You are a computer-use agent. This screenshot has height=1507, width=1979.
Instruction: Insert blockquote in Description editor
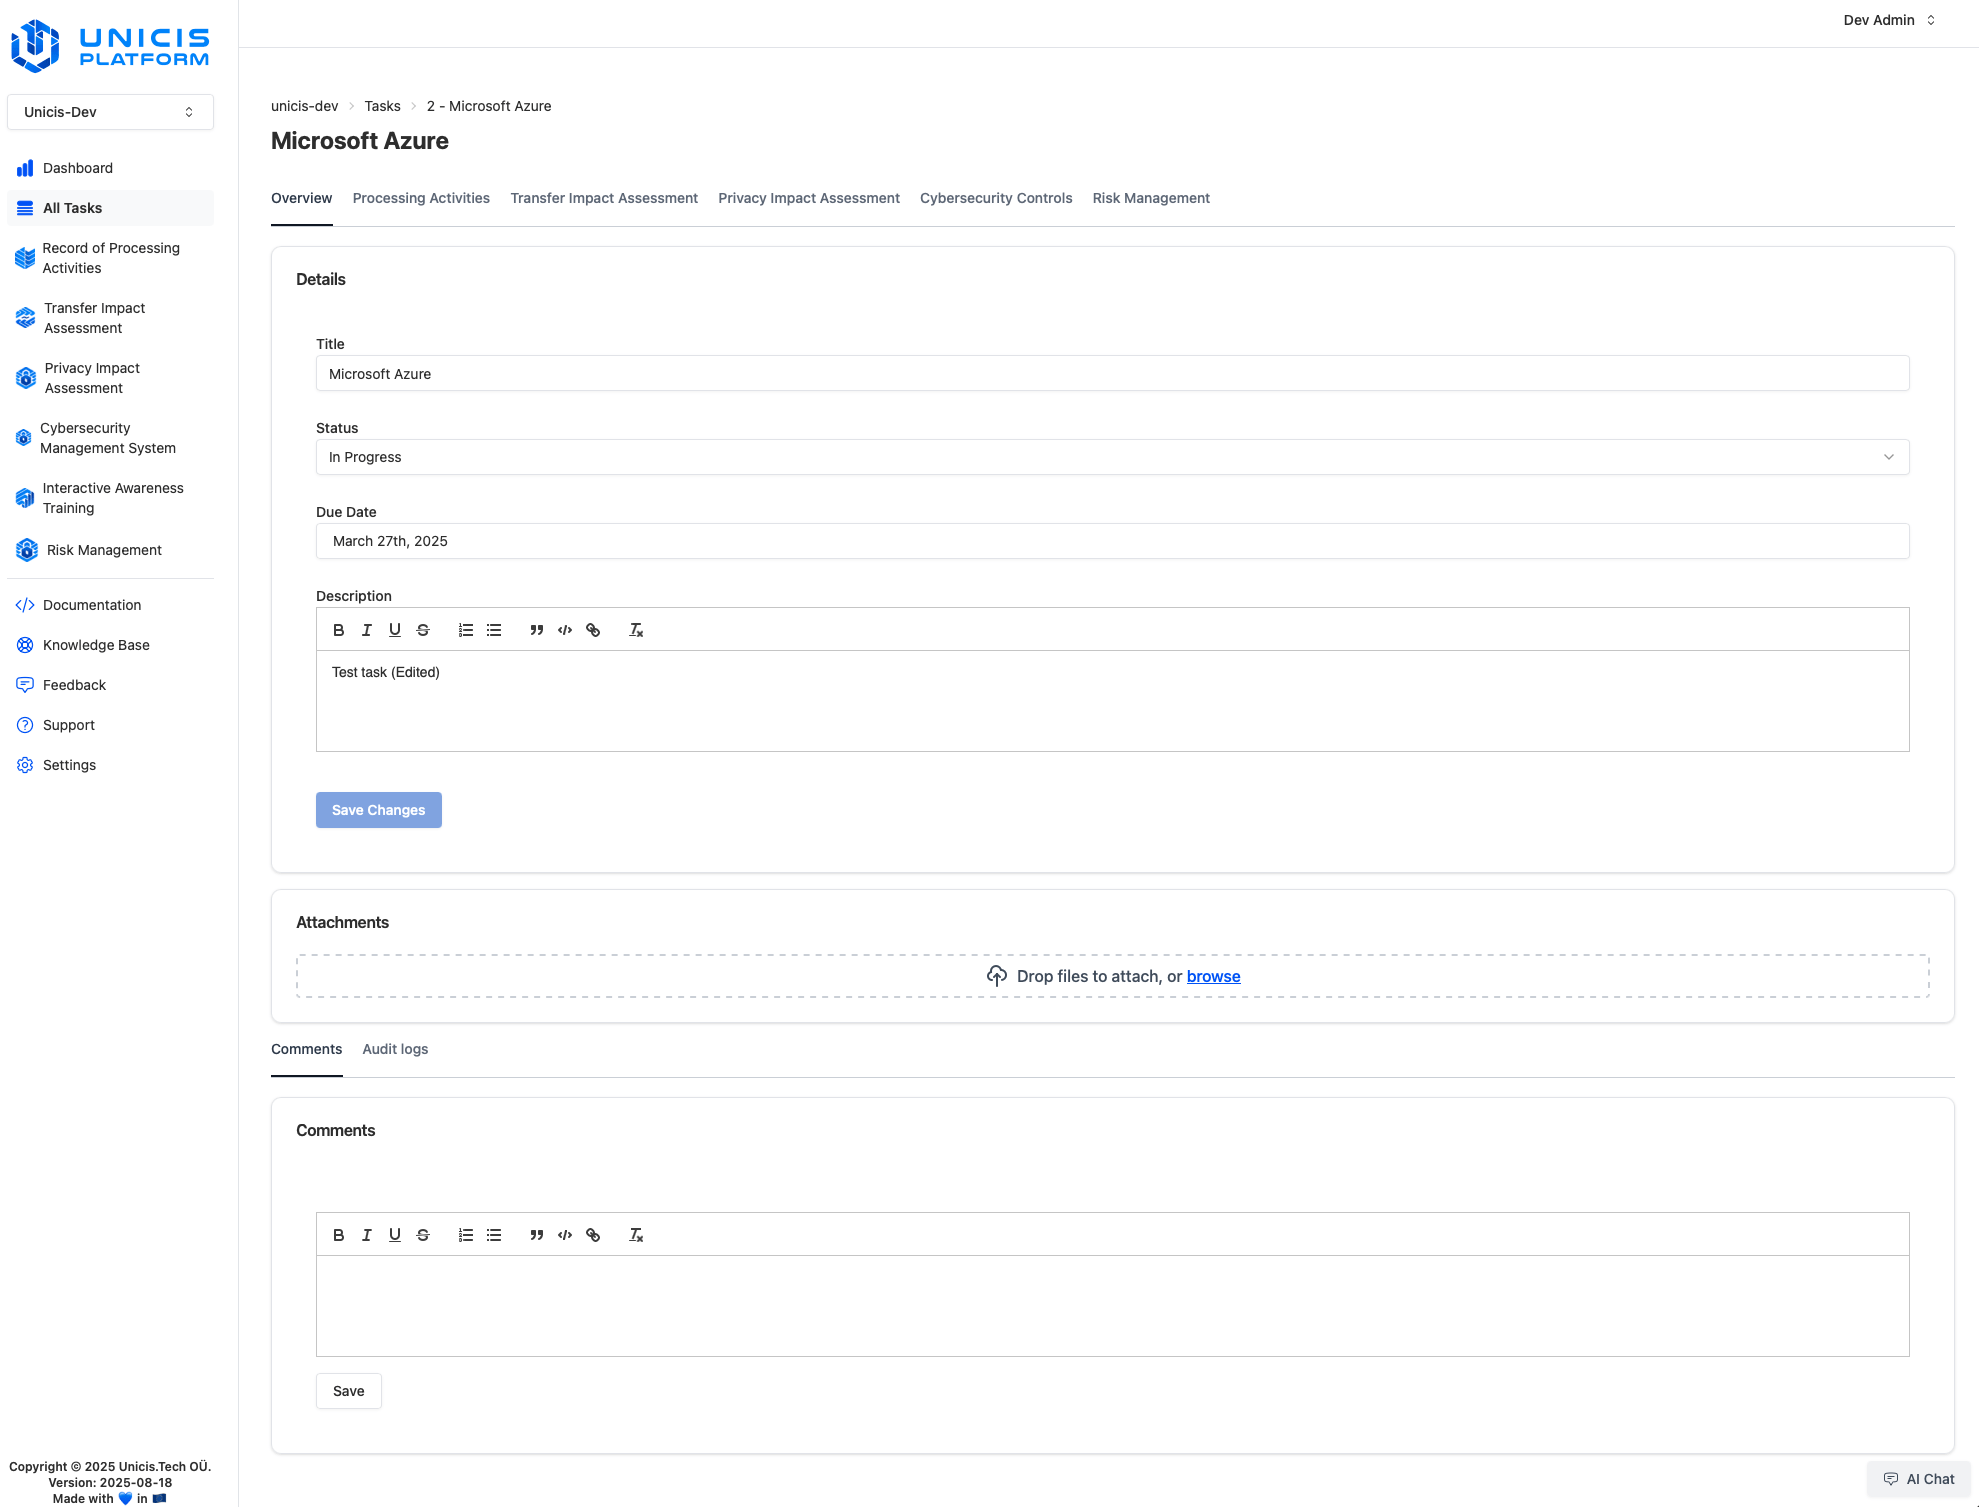coord(537,630)
